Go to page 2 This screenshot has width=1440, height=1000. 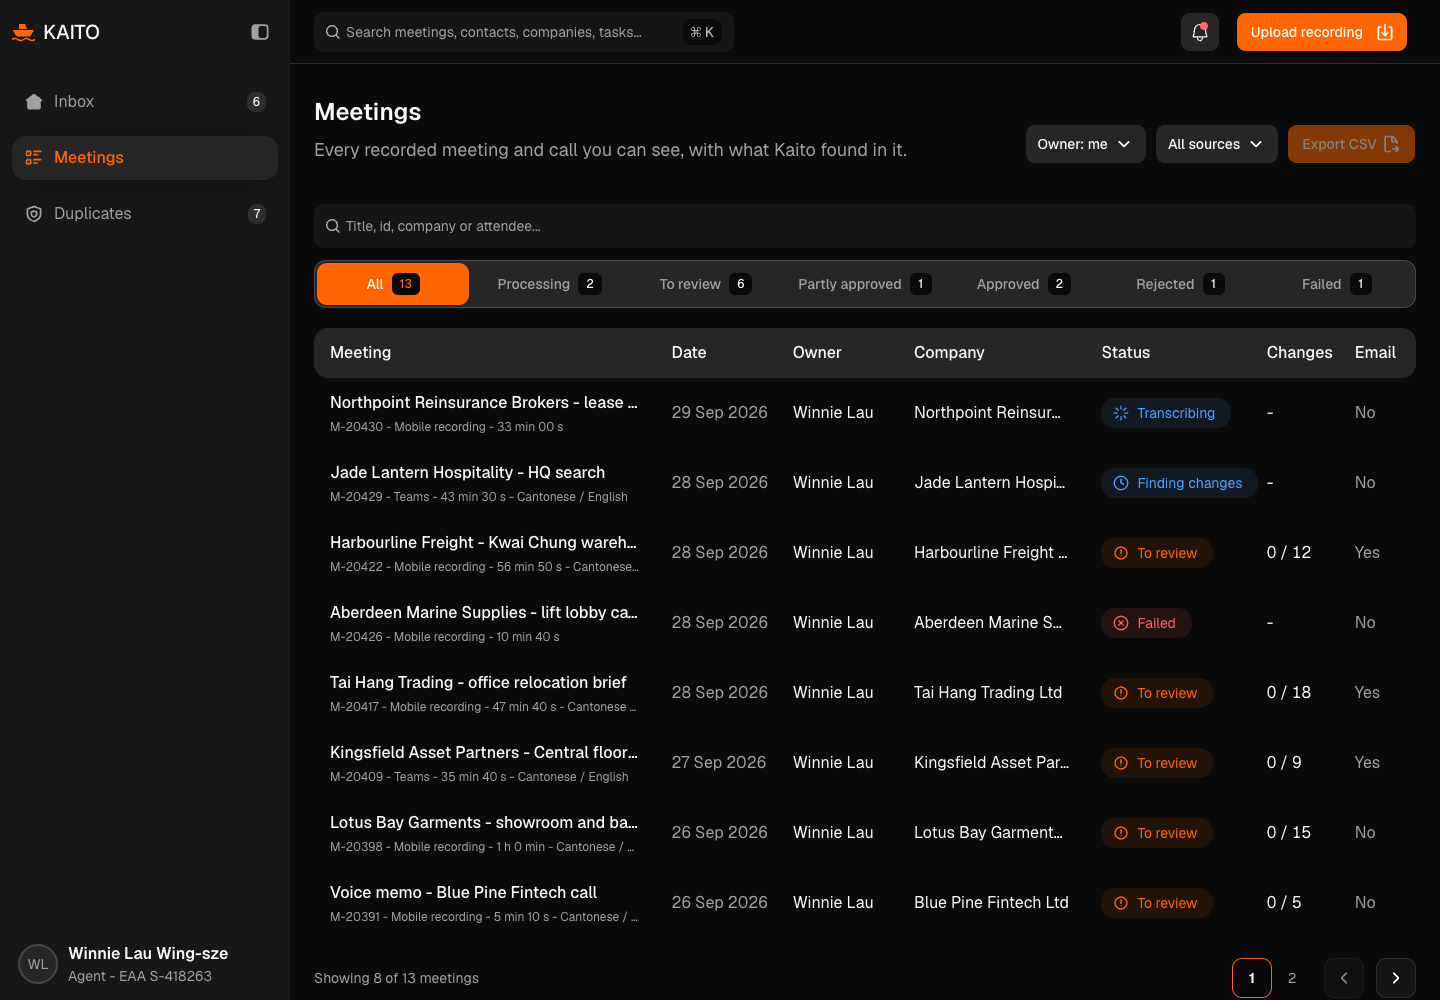(1292, 978)
